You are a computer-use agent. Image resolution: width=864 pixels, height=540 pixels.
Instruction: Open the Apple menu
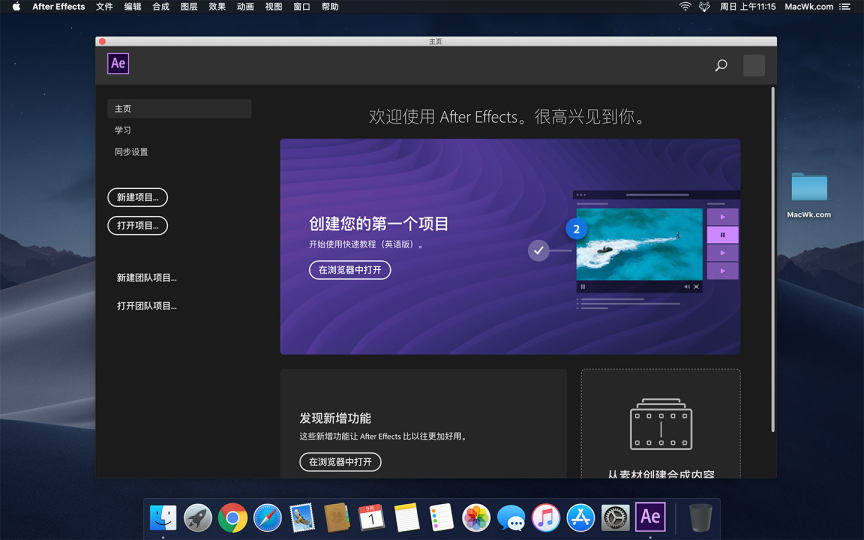[x=17, y=7]
